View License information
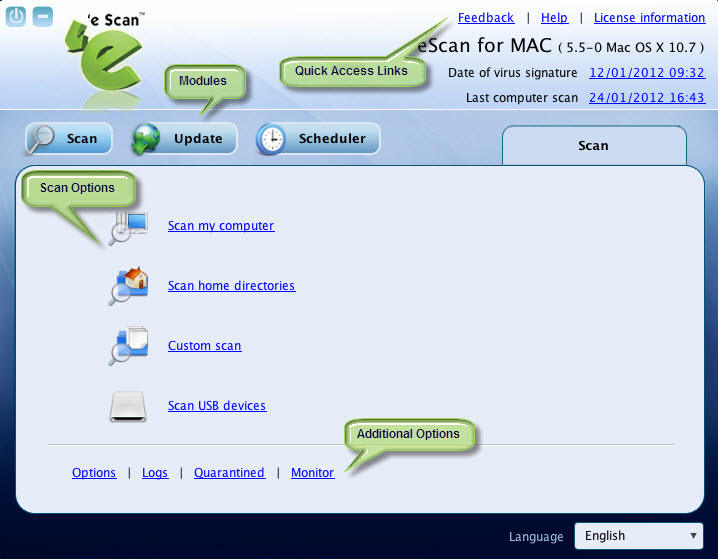 coord(649,18)
